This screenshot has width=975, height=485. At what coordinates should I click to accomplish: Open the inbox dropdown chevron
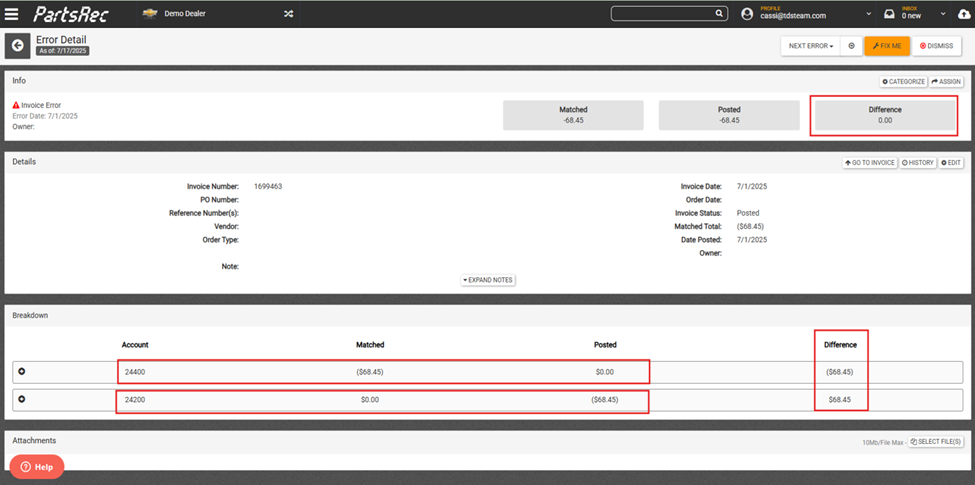[x=943, y=14]
